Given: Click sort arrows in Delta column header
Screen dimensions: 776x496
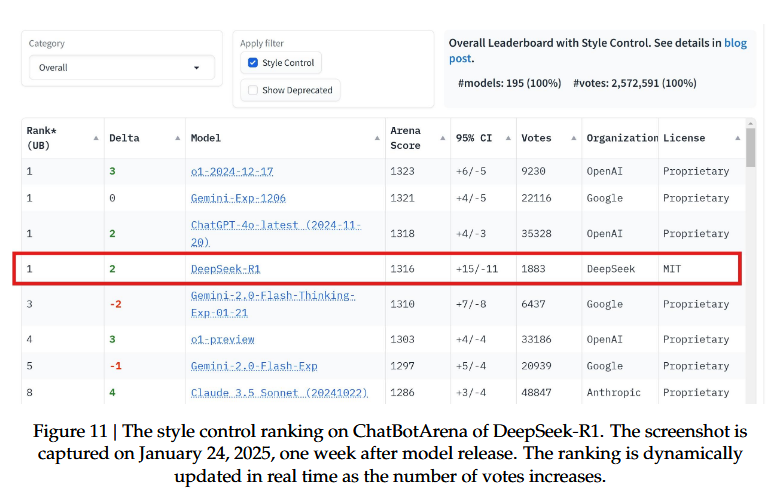Looking at the screenshot, I should click(177, 138).
